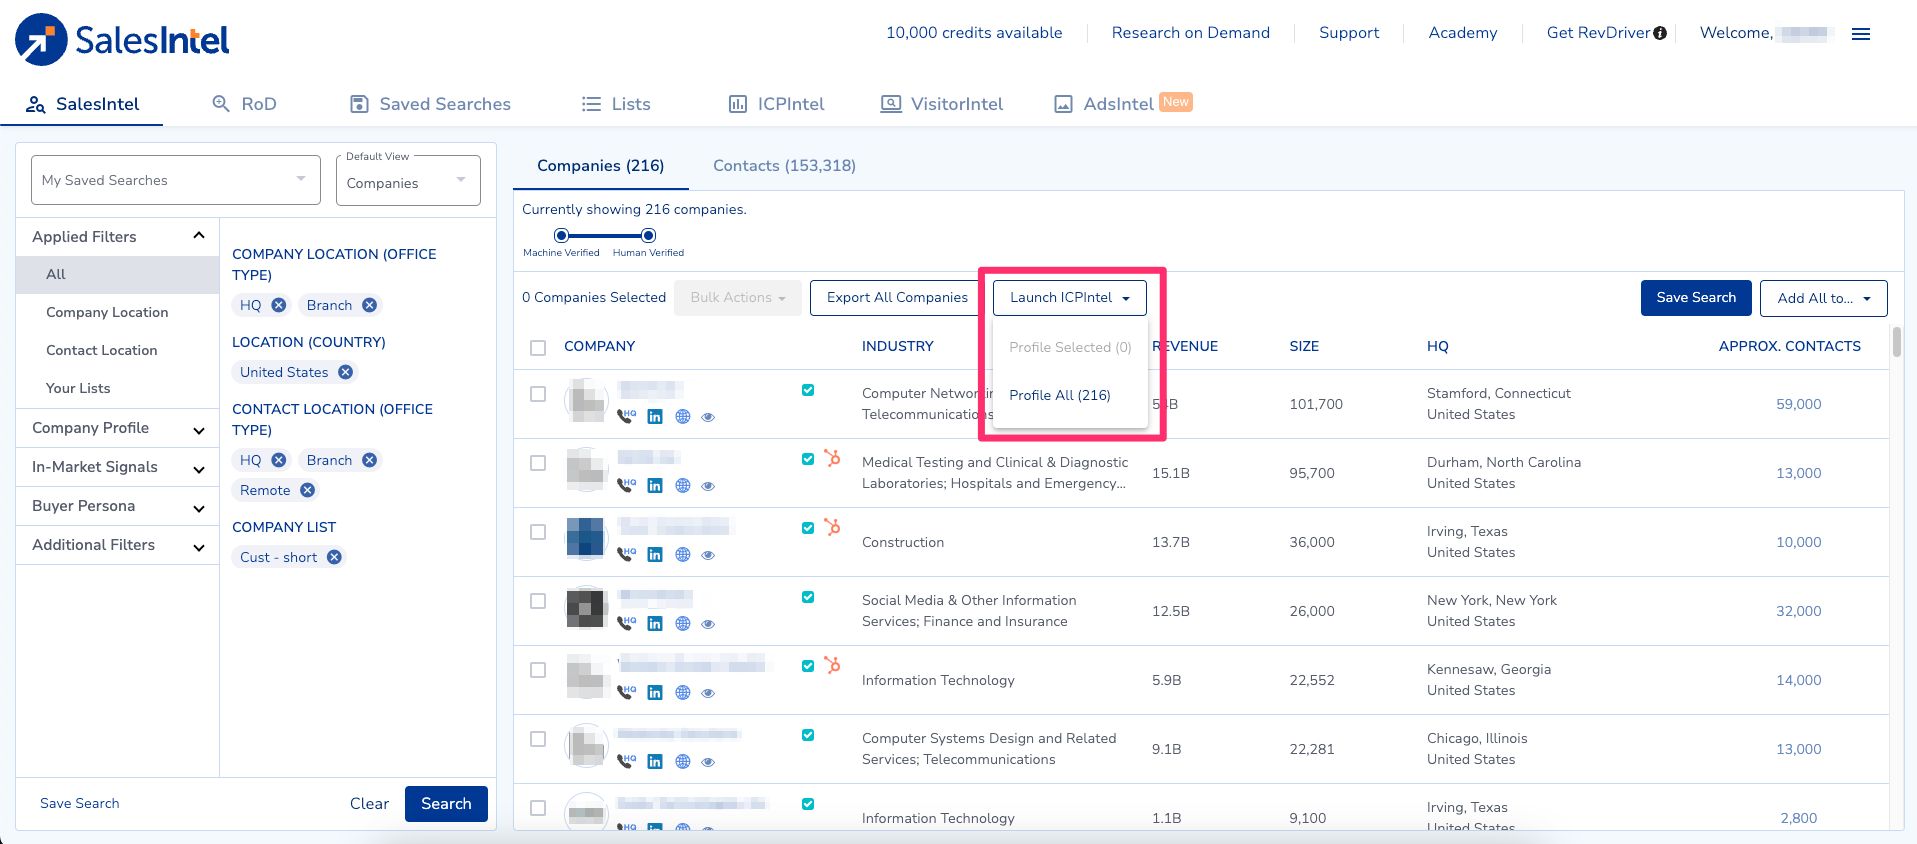Open Research on Demand link
This screenshot has width=1917, height=844.
point(1191,33)
